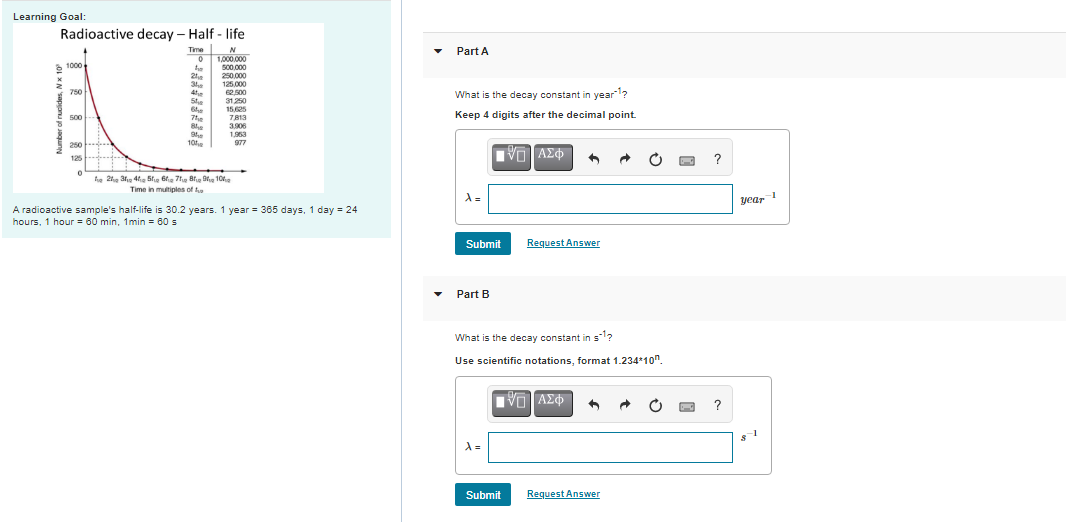The height and width of the screenshot is (522, 1066).
Task: Click the reset icon in Part A toolbar
Action: pyautogui.click(x=655, y=160)
